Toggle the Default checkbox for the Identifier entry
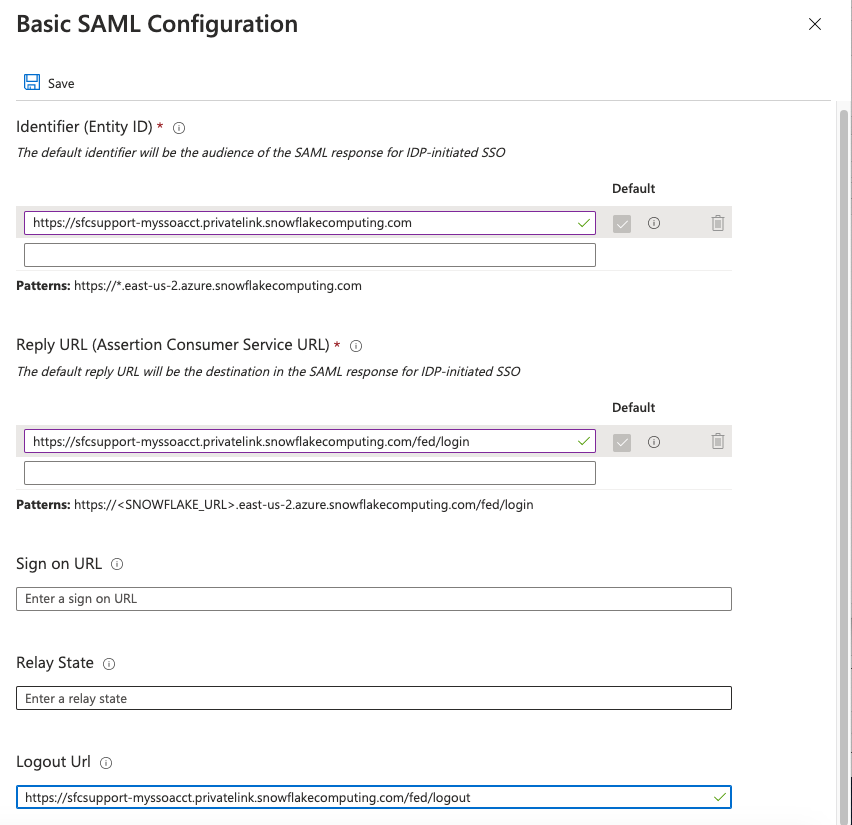Screen dimensions: 852x825 pyautogui.click(x=622, y=222)
